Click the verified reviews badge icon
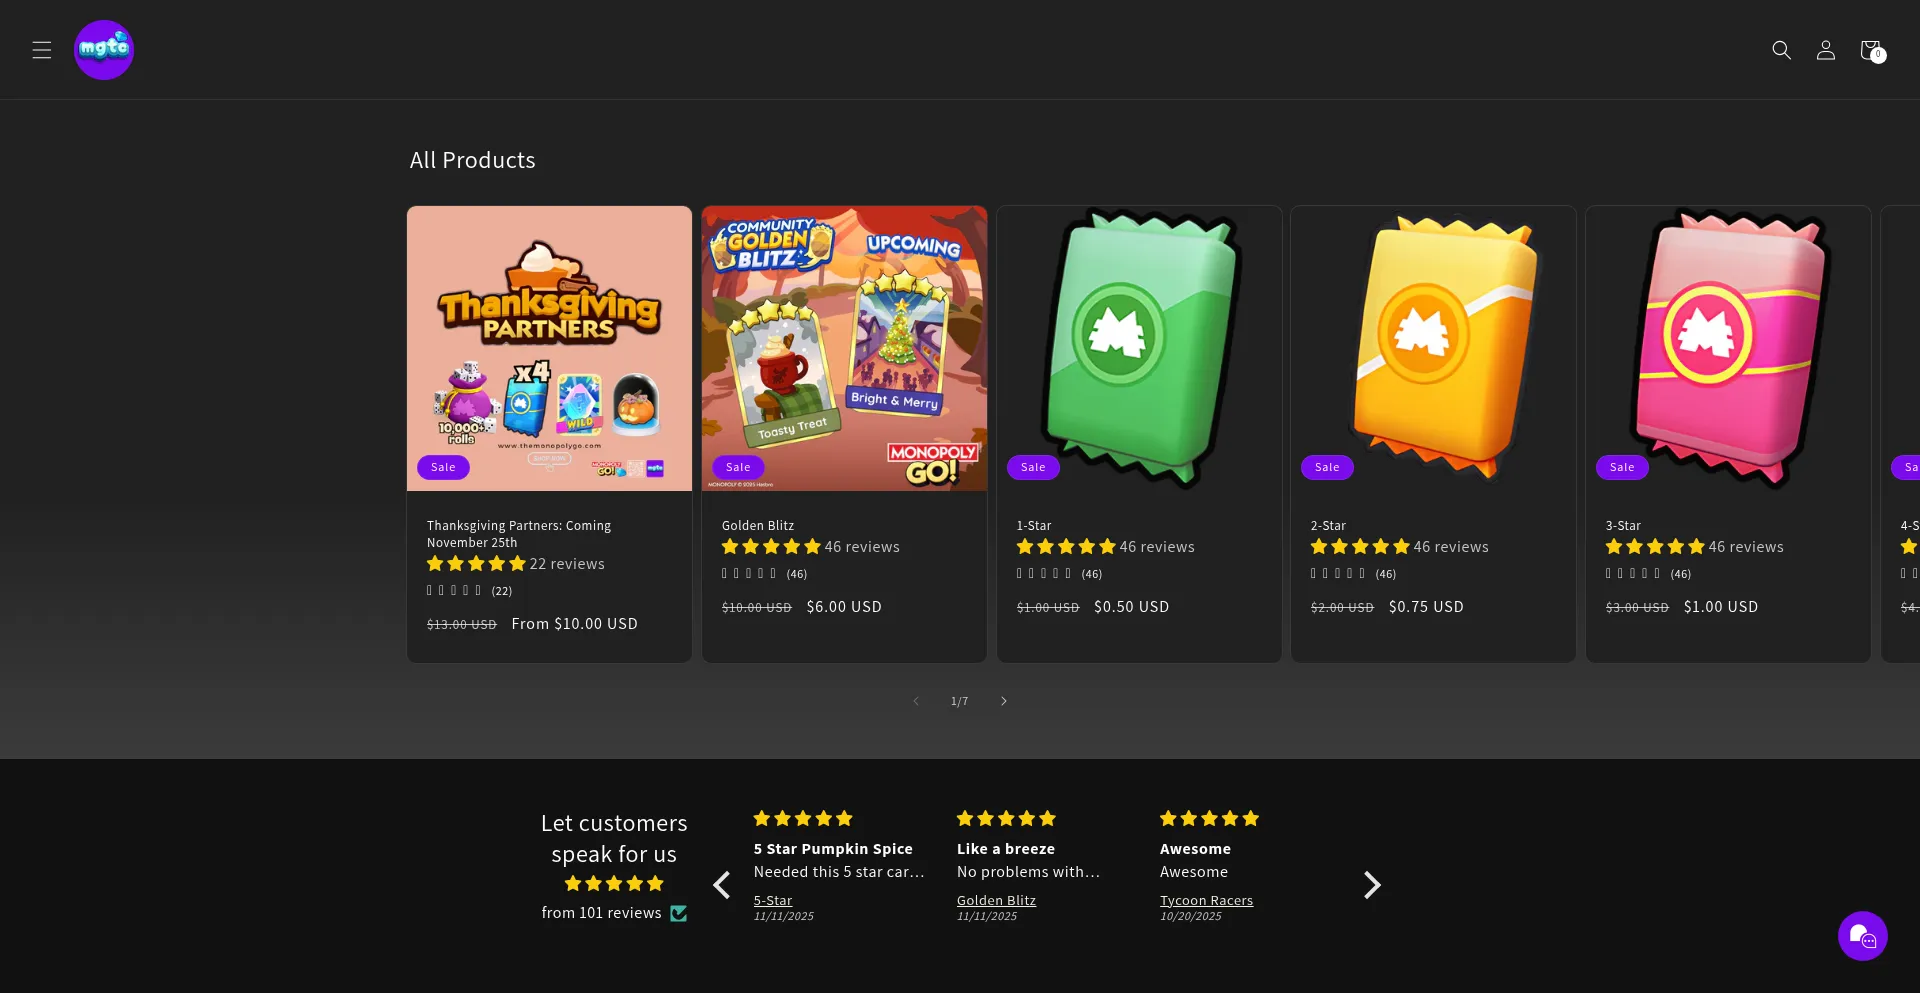1920x993 pixels. coord(679,913)
